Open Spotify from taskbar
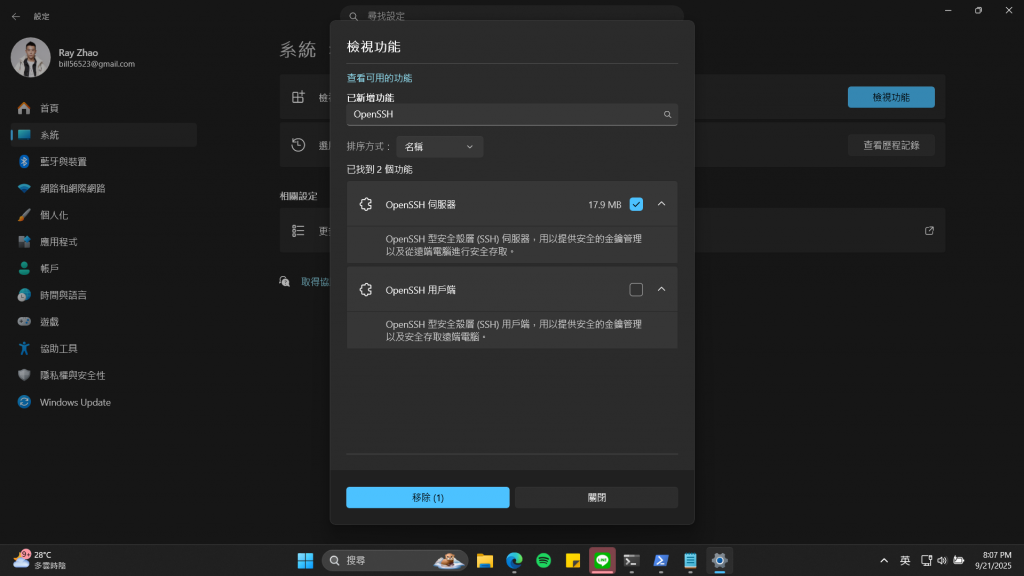 pos(543,560)
